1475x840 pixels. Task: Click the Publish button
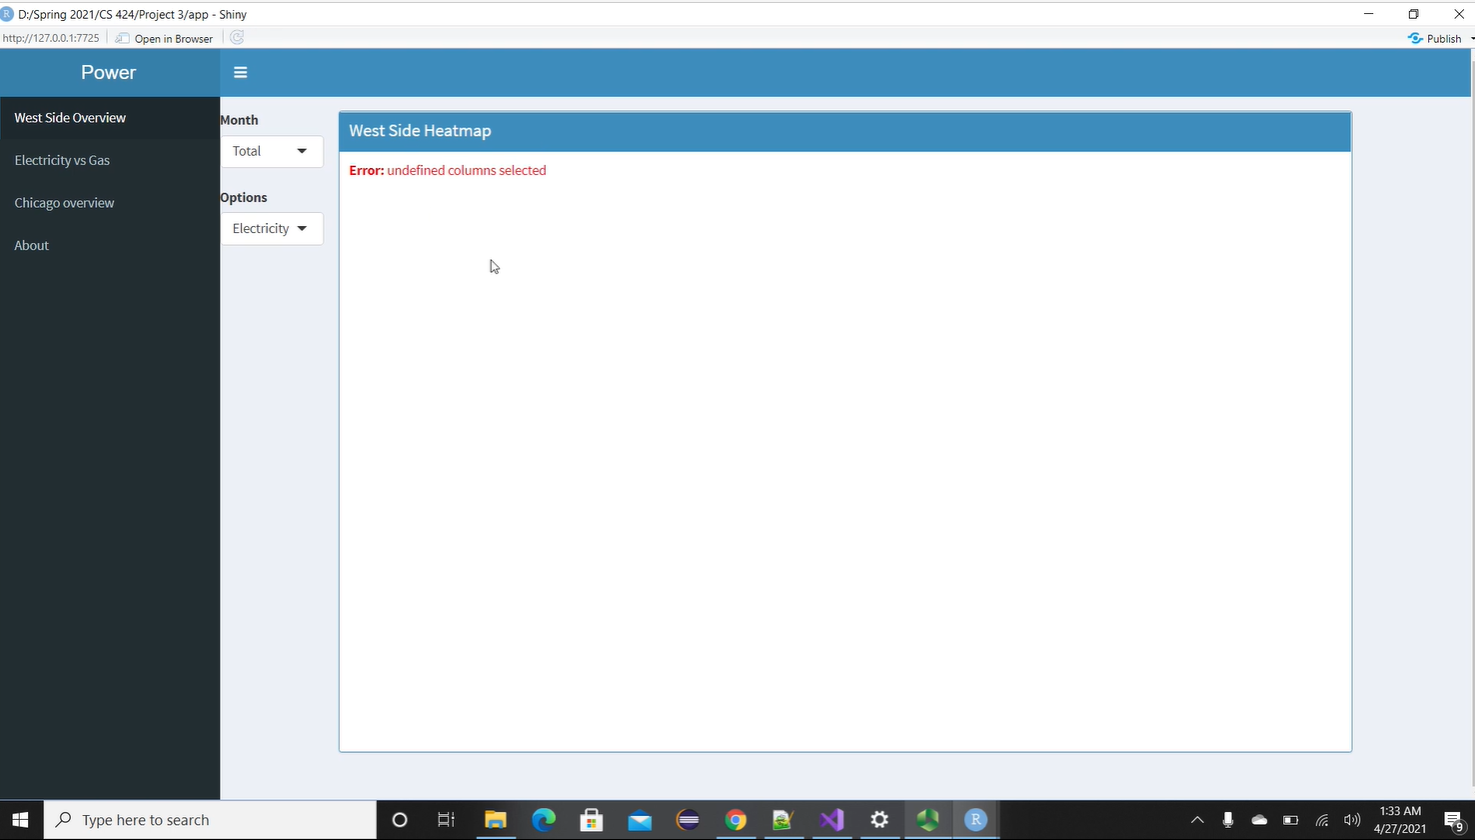(x=1436, y=38)
